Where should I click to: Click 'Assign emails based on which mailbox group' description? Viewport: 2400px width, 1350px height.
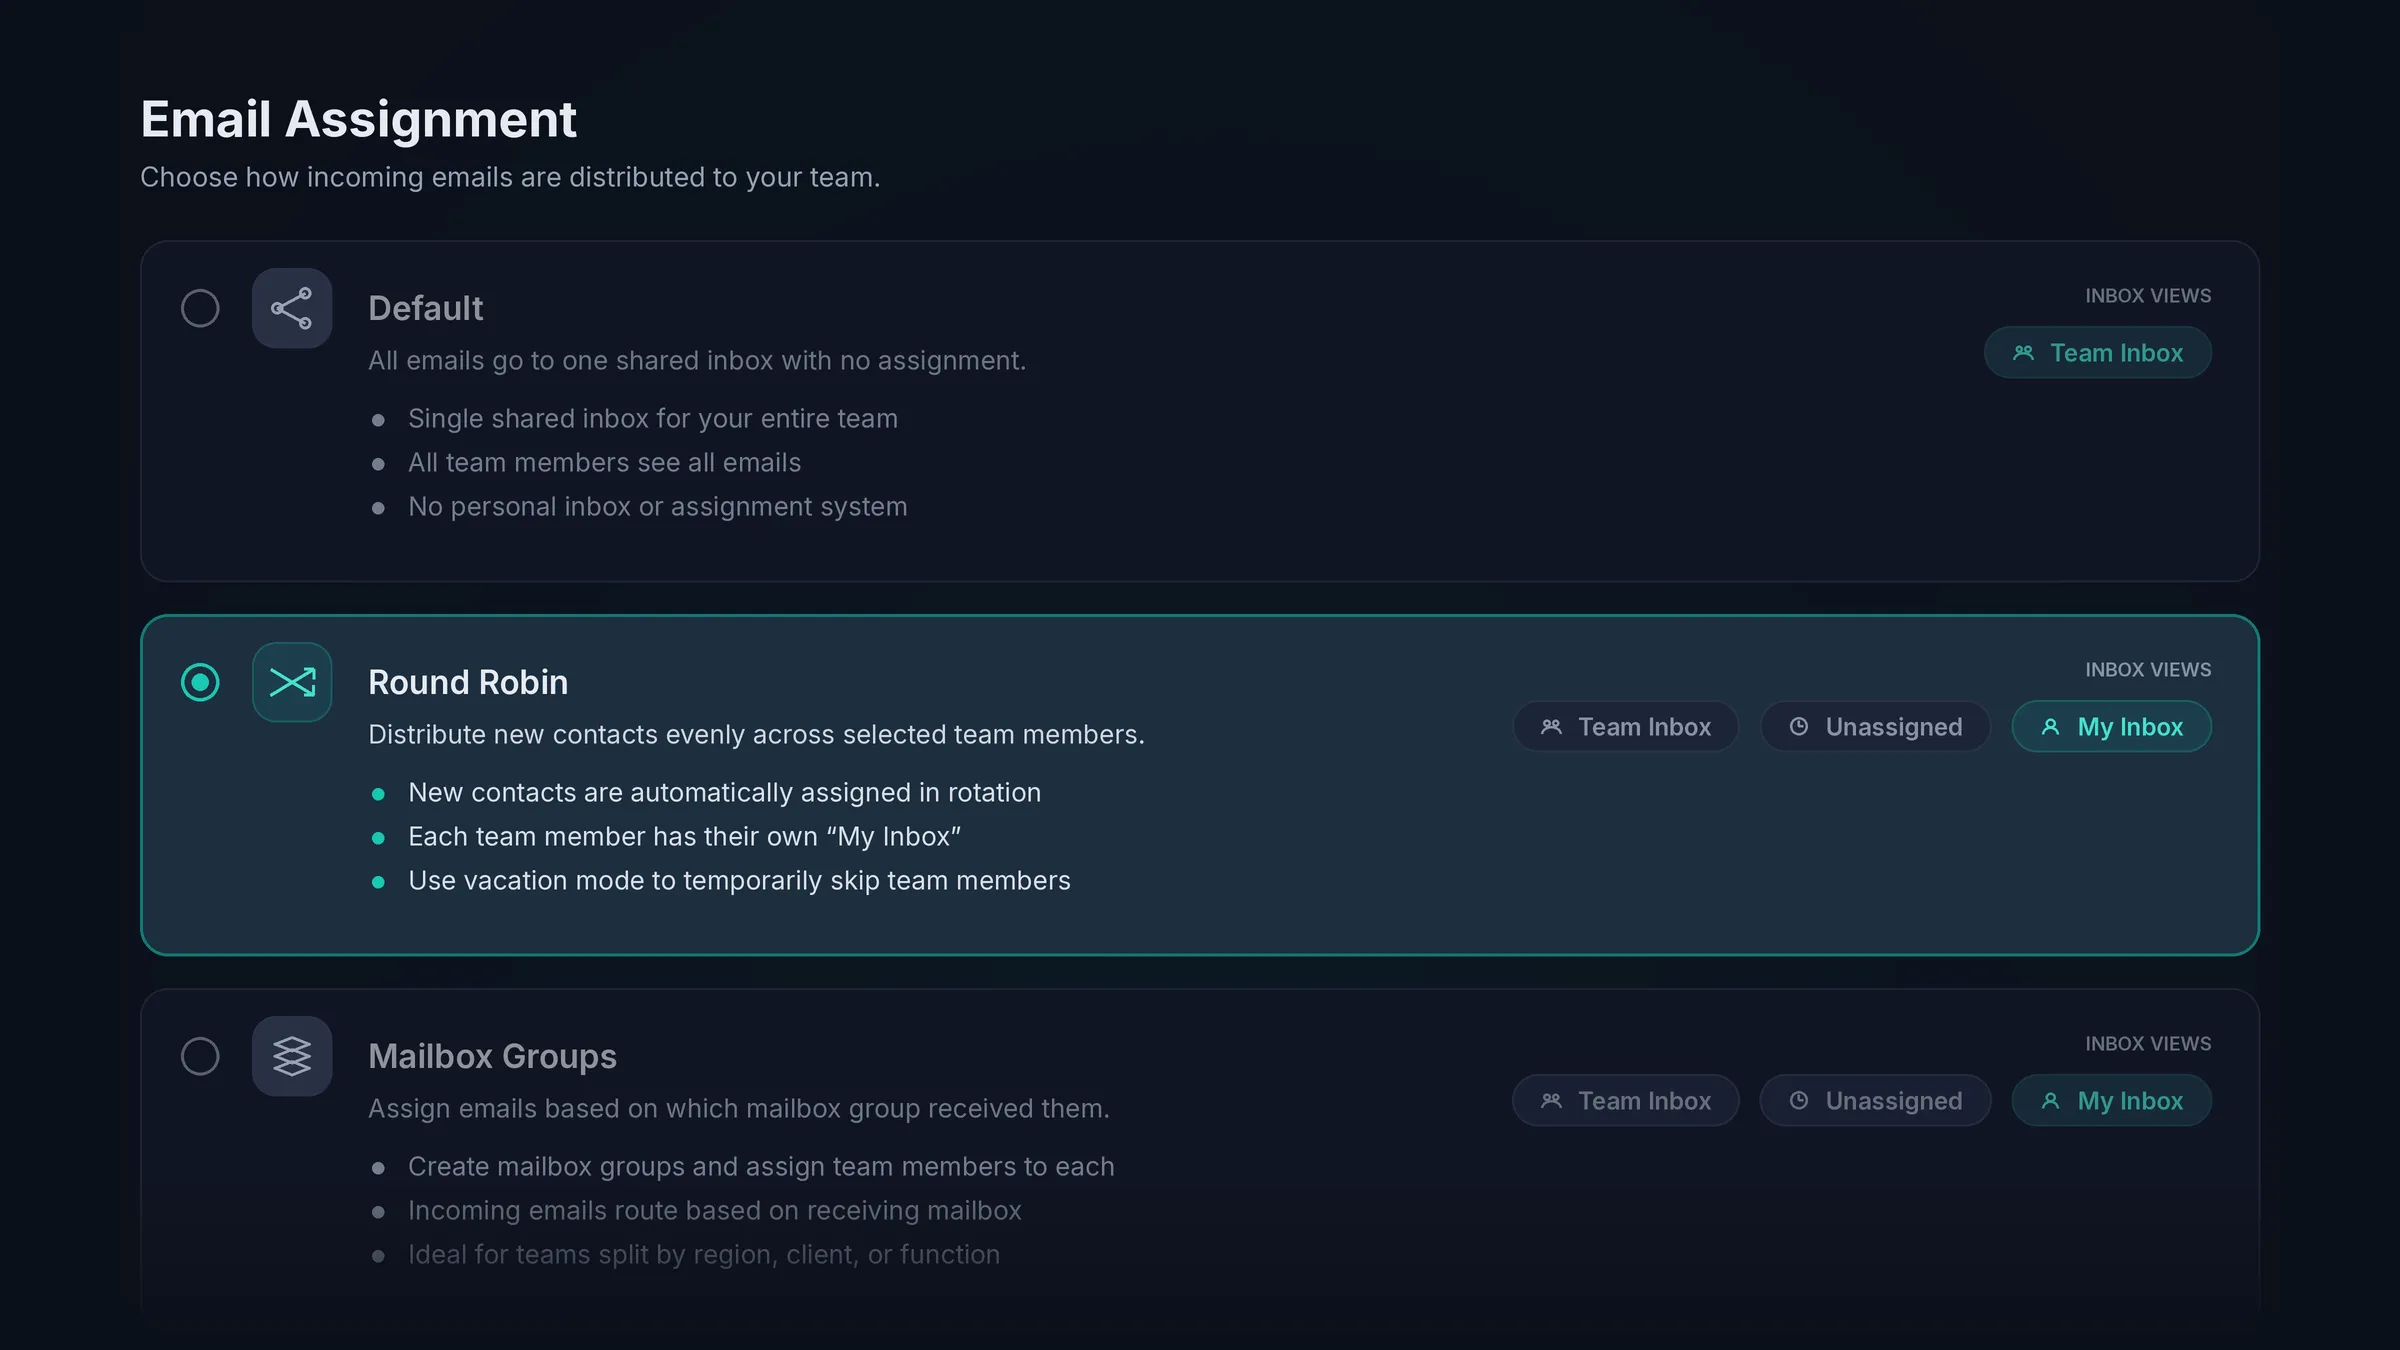[739, 1109]
